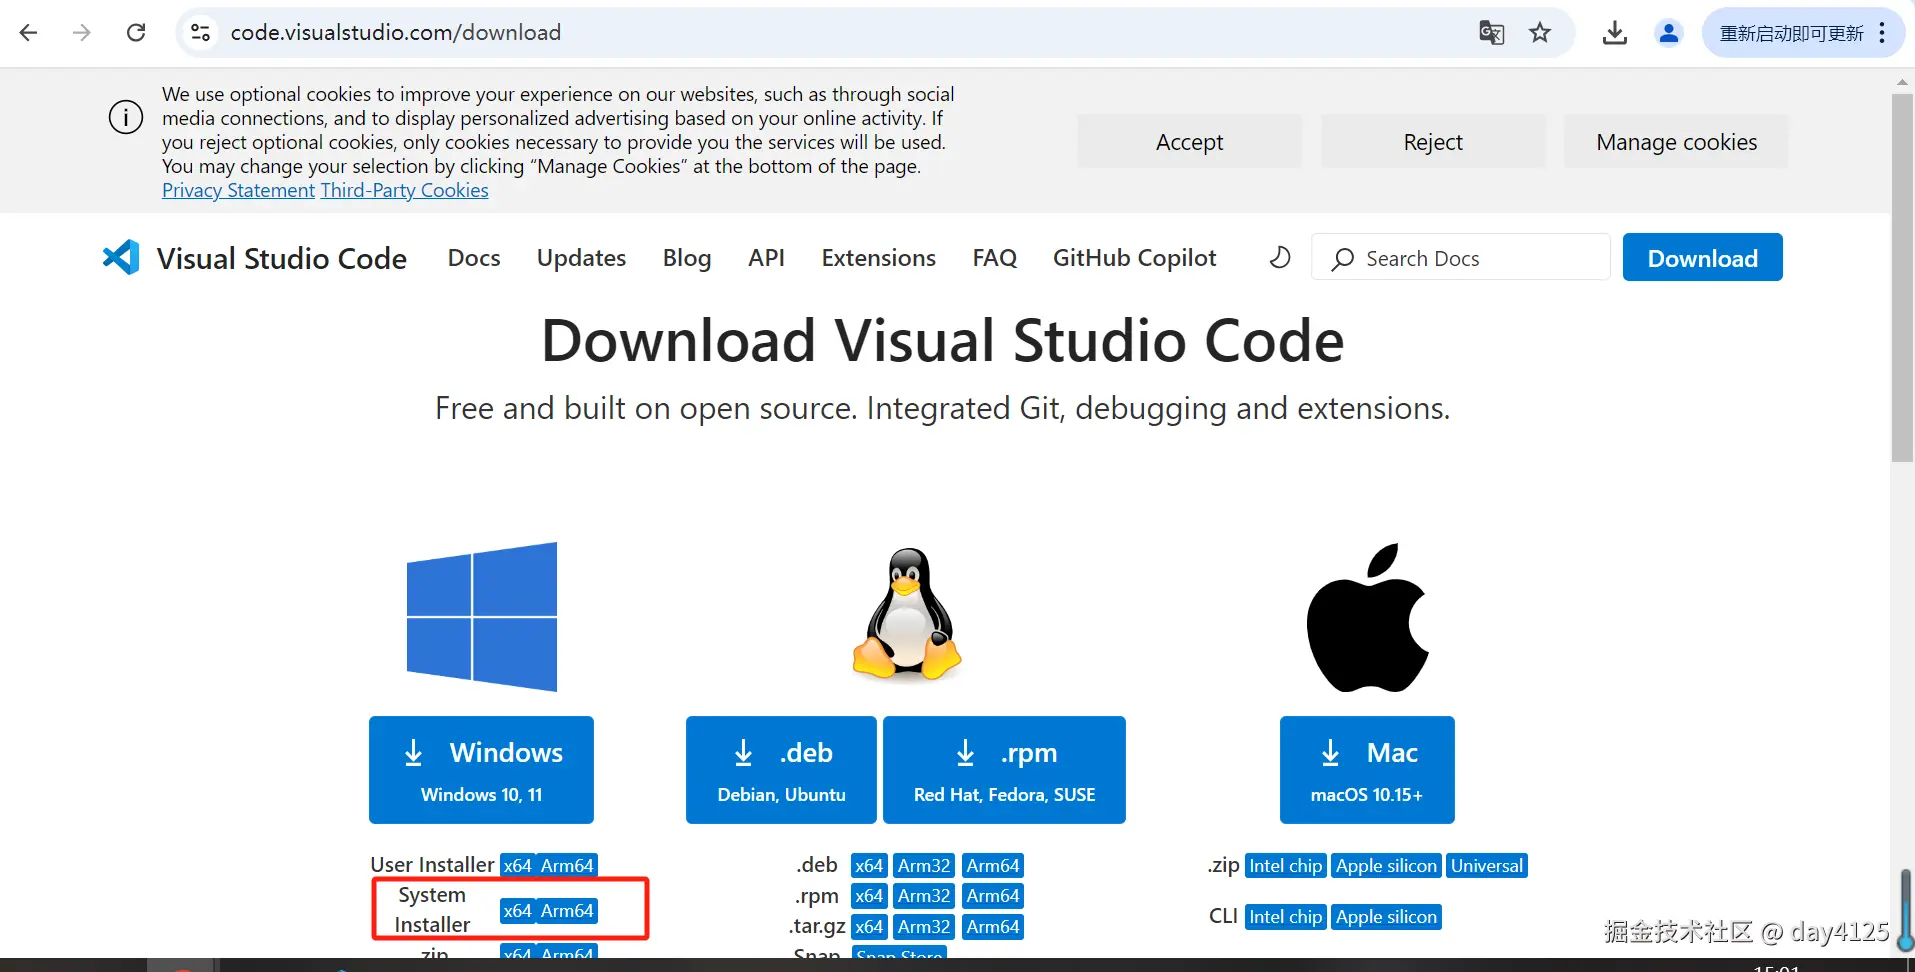Viewport: 1915px width, 972px height.
Task: Click the Linux penguin logo
Action: point(907,614)
